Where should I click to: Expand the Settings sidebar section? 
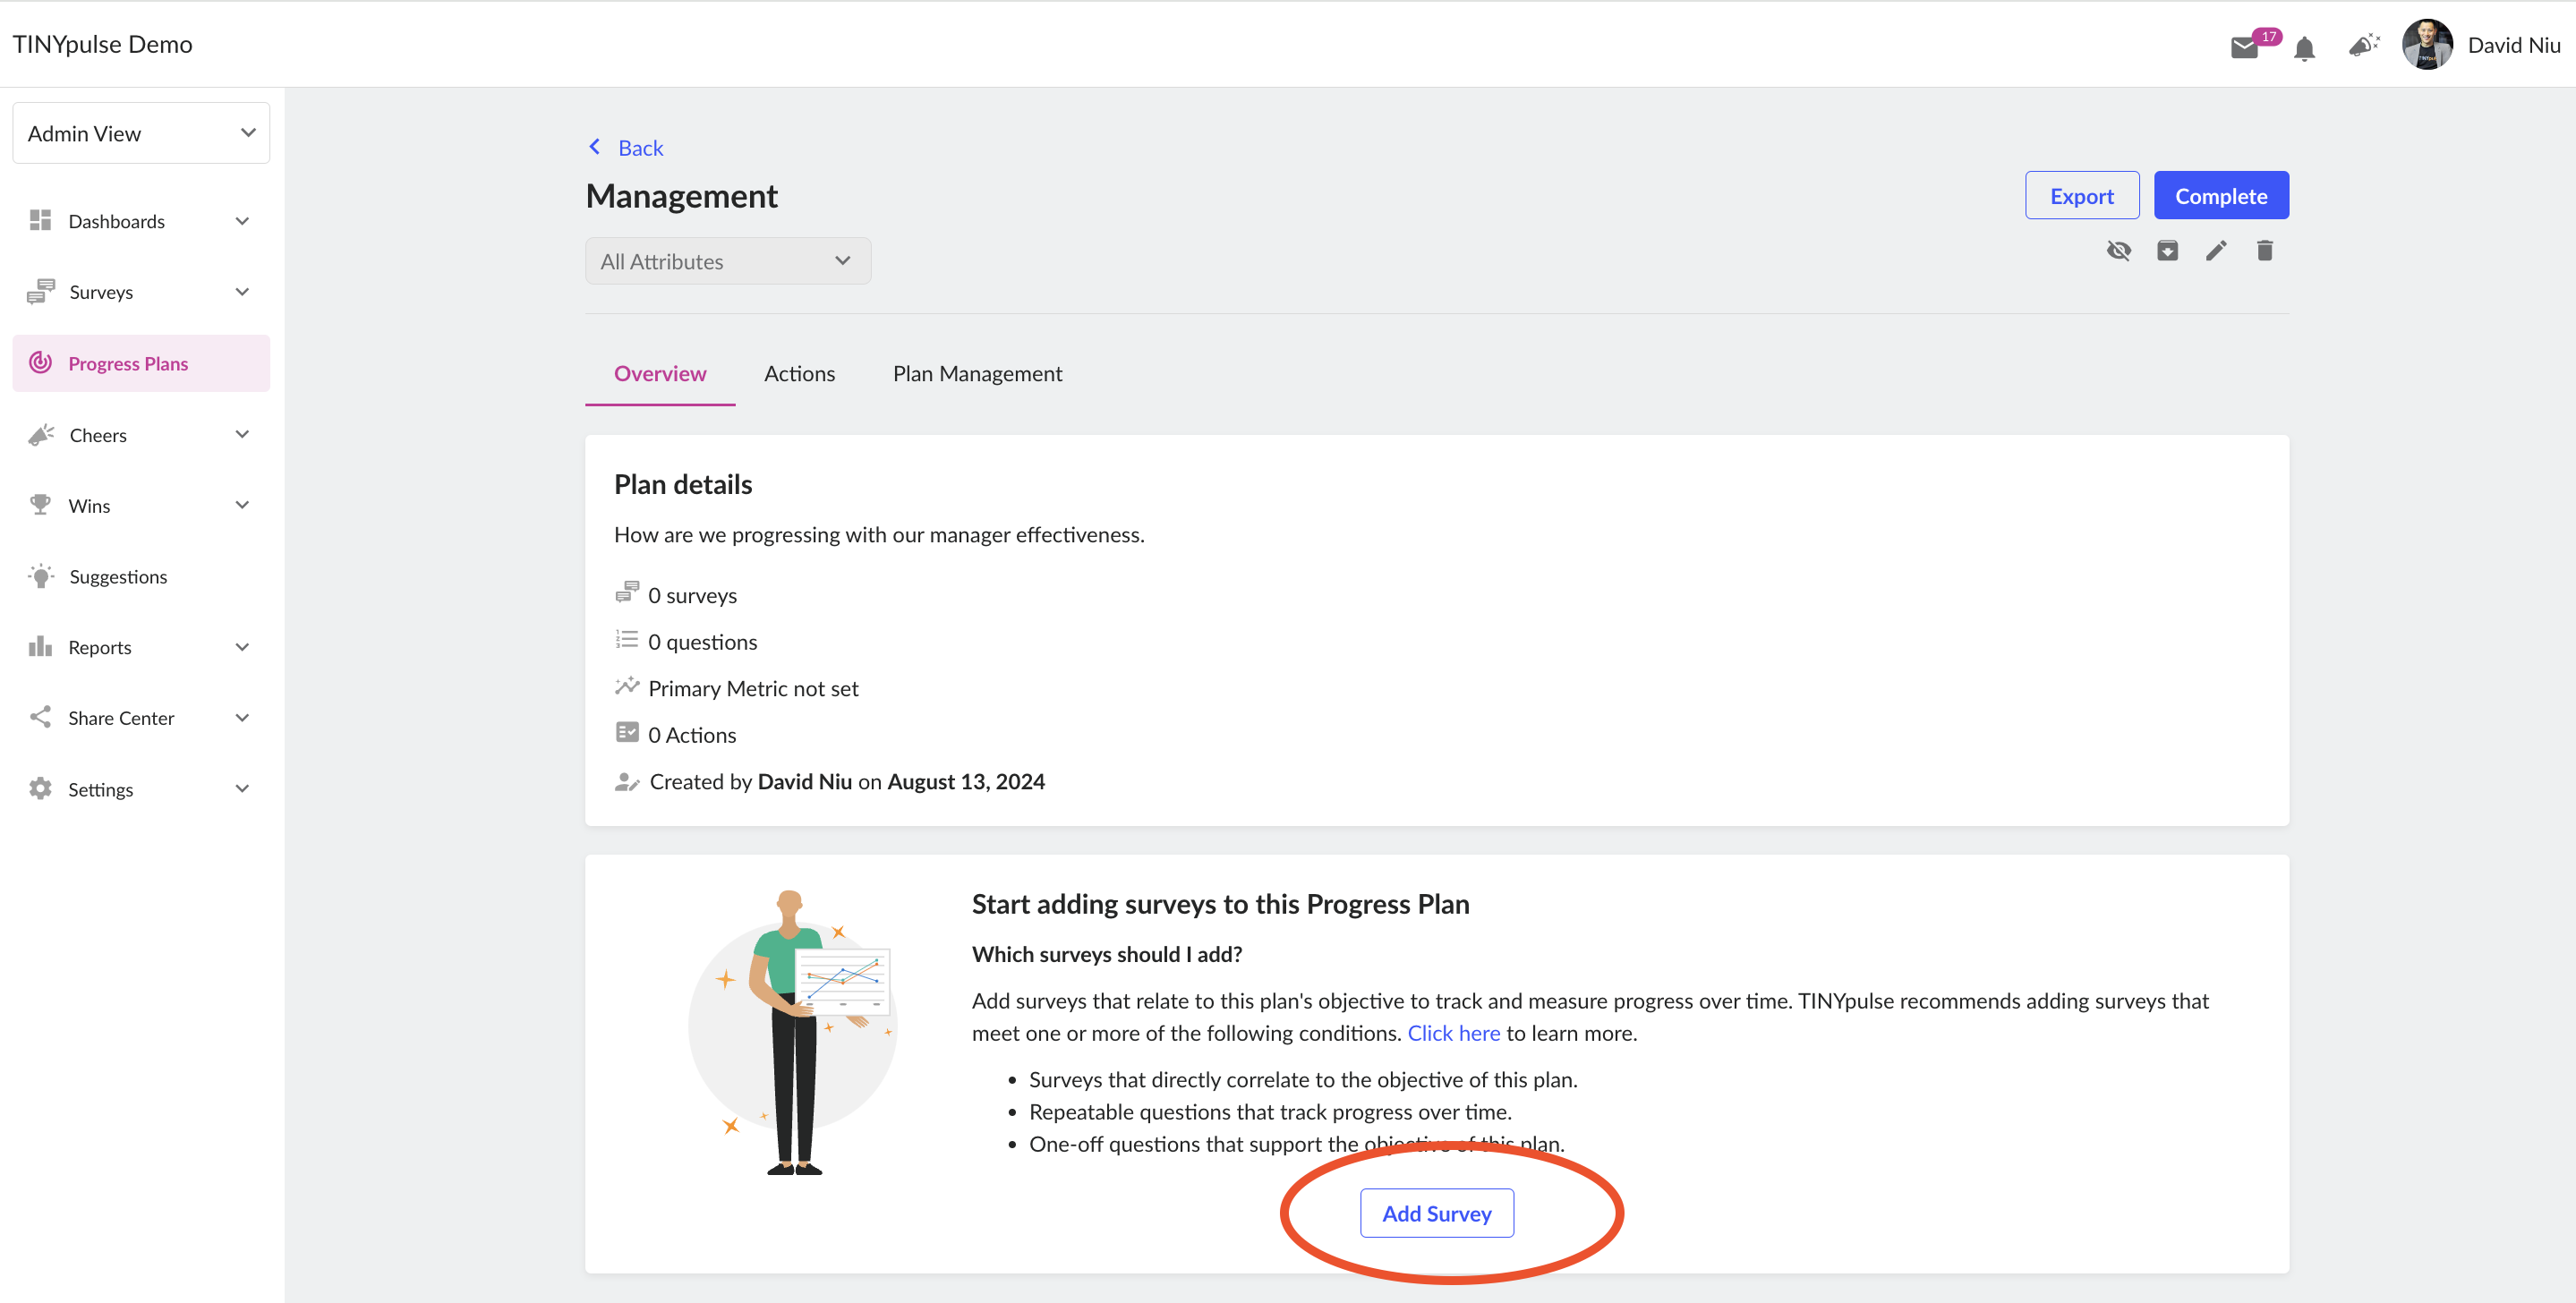(141, 789)
